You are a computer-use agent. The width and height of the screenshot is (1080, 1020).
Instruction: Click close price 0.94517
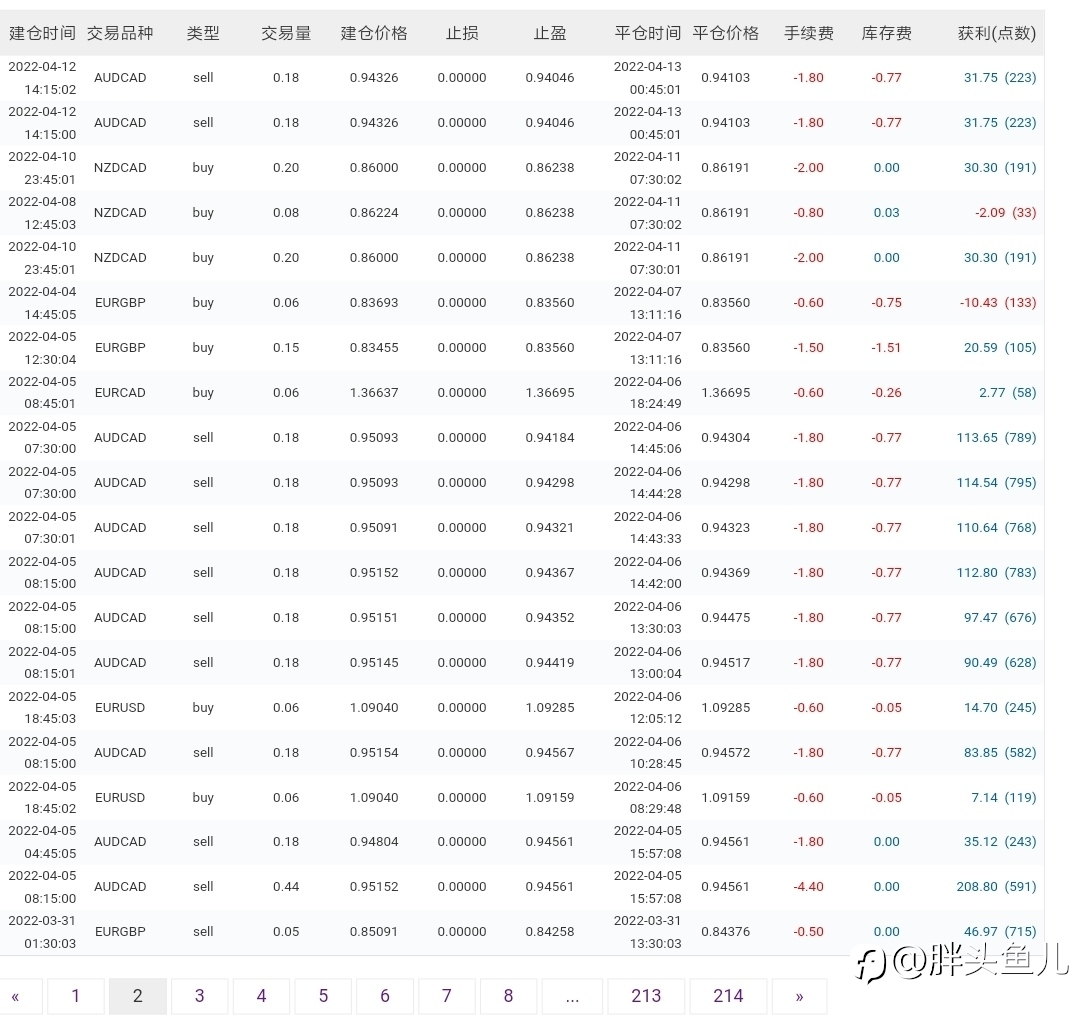725,663
